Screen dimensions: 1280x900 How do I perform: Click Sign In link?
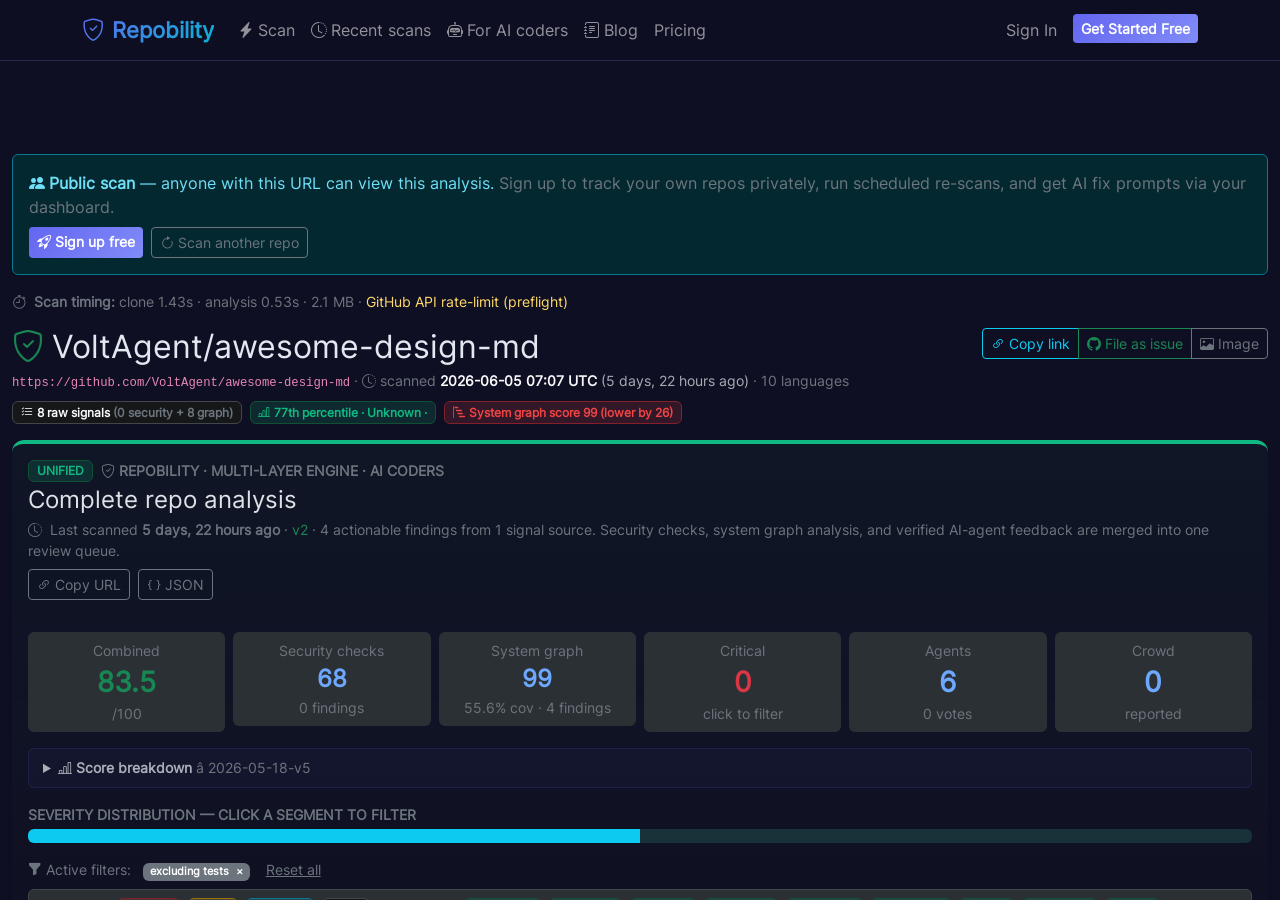click(x=1031, y=30)
